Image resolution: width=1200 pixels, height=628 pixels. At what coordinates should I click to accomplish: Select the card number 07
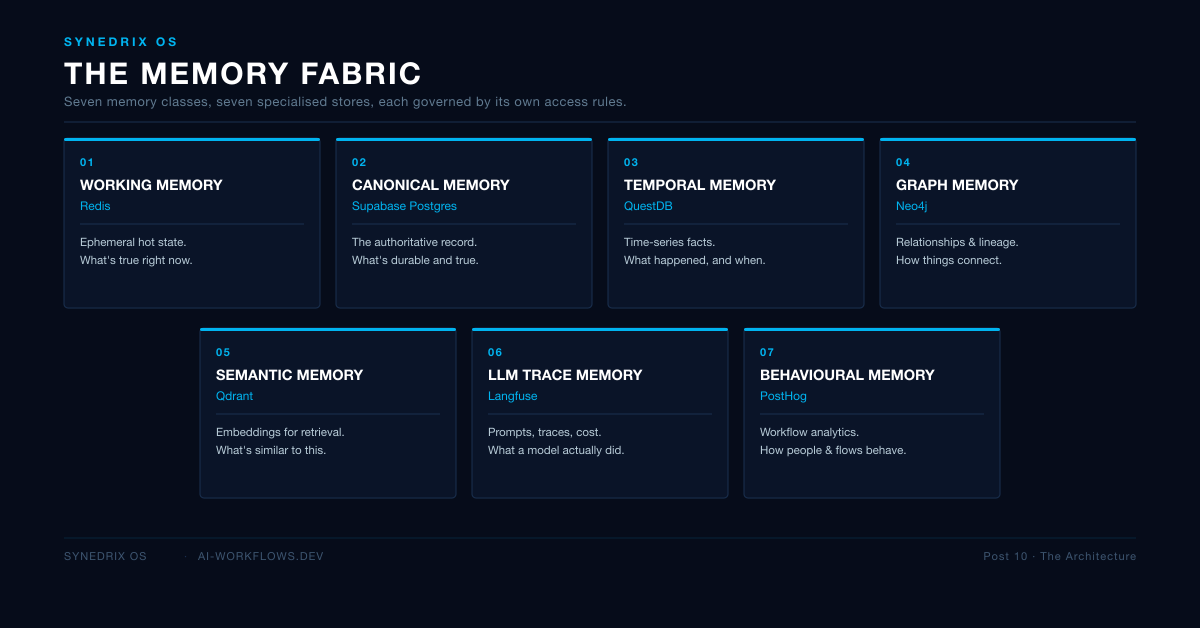click(x=767, y=352)
